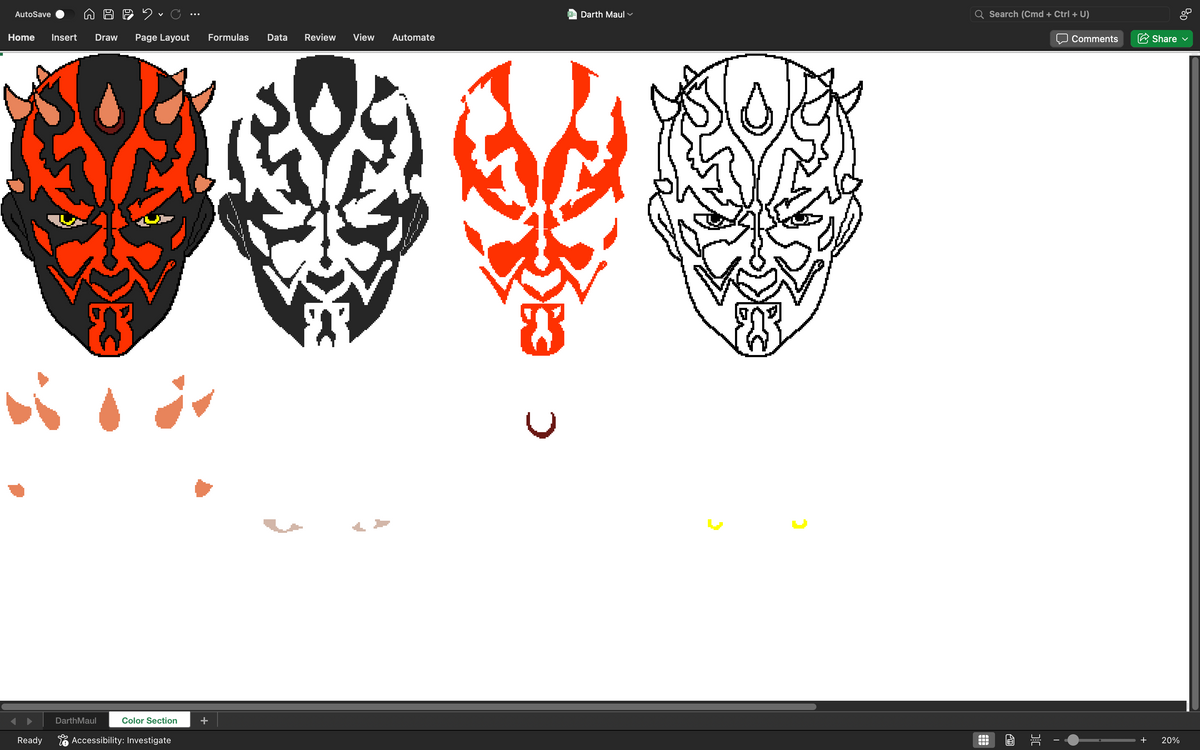
Task: Click the dark red crescent shape
Action: click(541, 425)
